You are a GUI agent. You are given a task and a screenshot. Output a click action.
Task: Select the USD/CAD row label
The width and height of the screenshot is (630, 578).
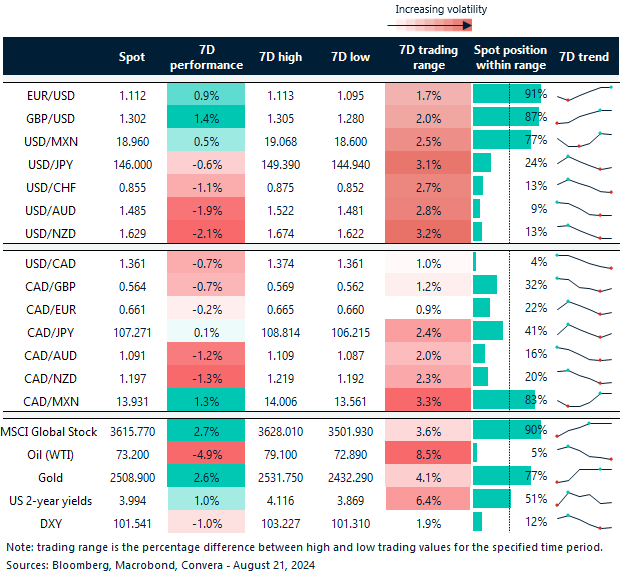point(50,262)
